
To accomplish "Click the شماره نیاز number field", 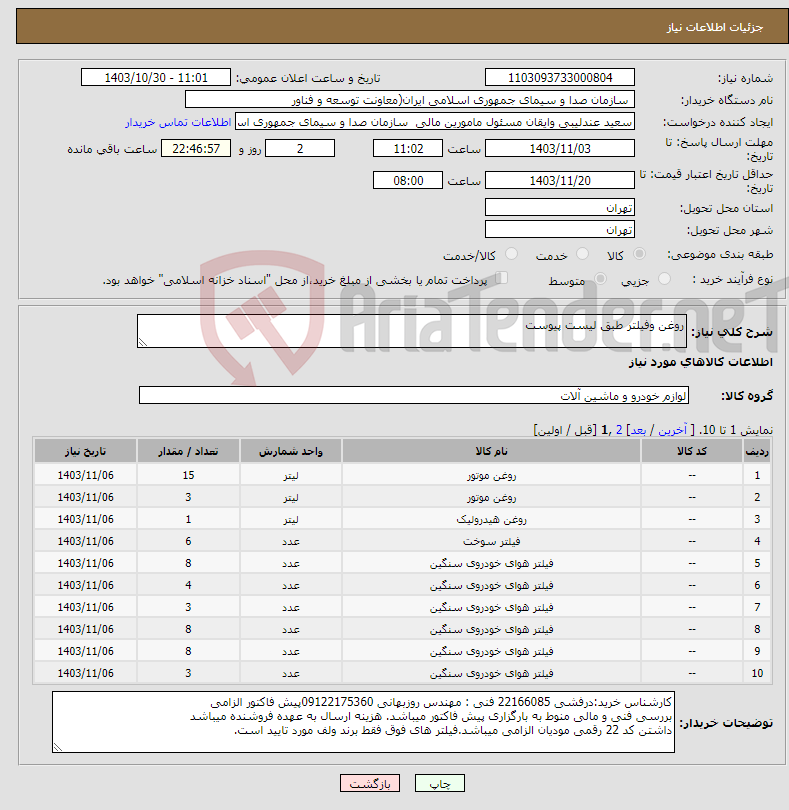I will click(560, 77).
